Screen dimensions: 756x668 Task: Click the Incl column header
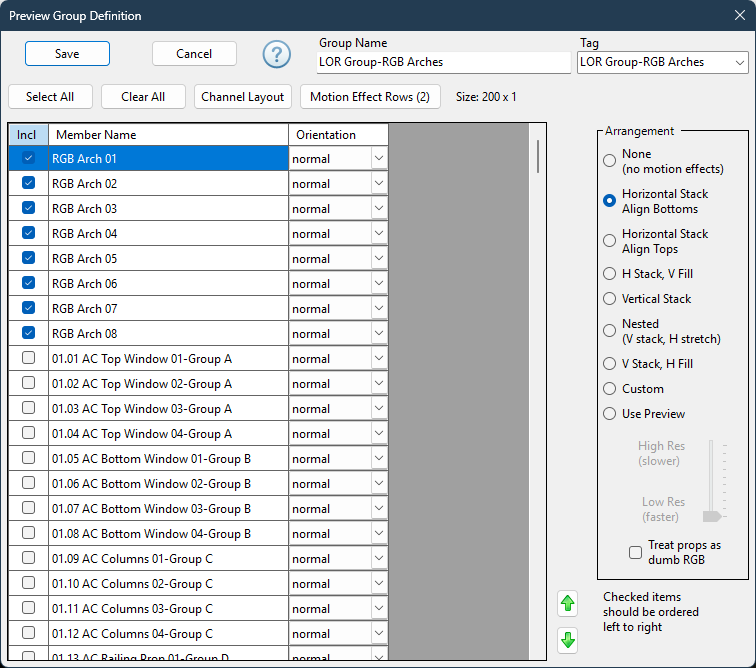coord(28,135)
